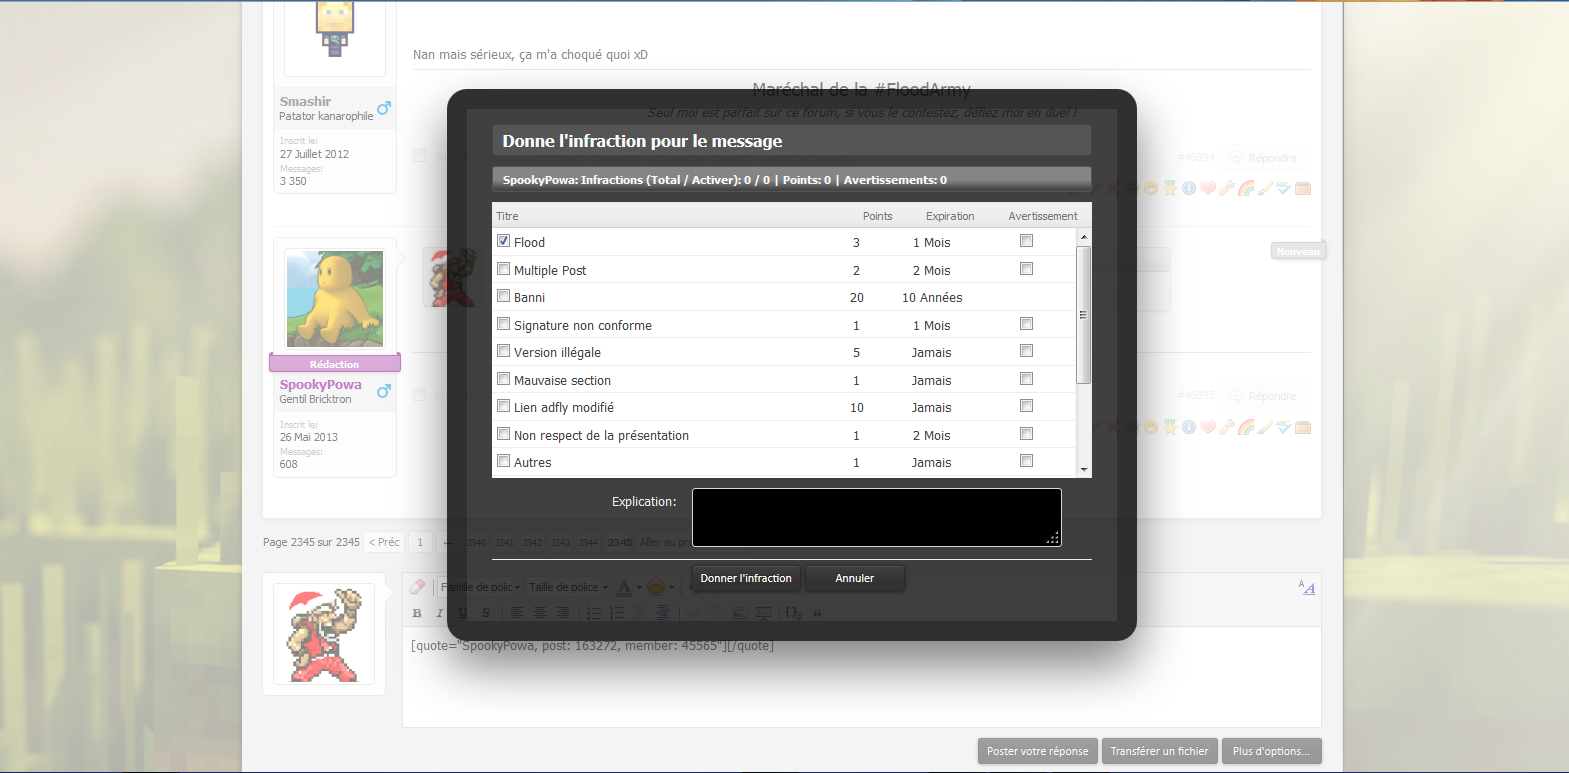Click the rainbow icon on post #46894
This screenshot has width=1569, height=773.
tap(1246, 188)
